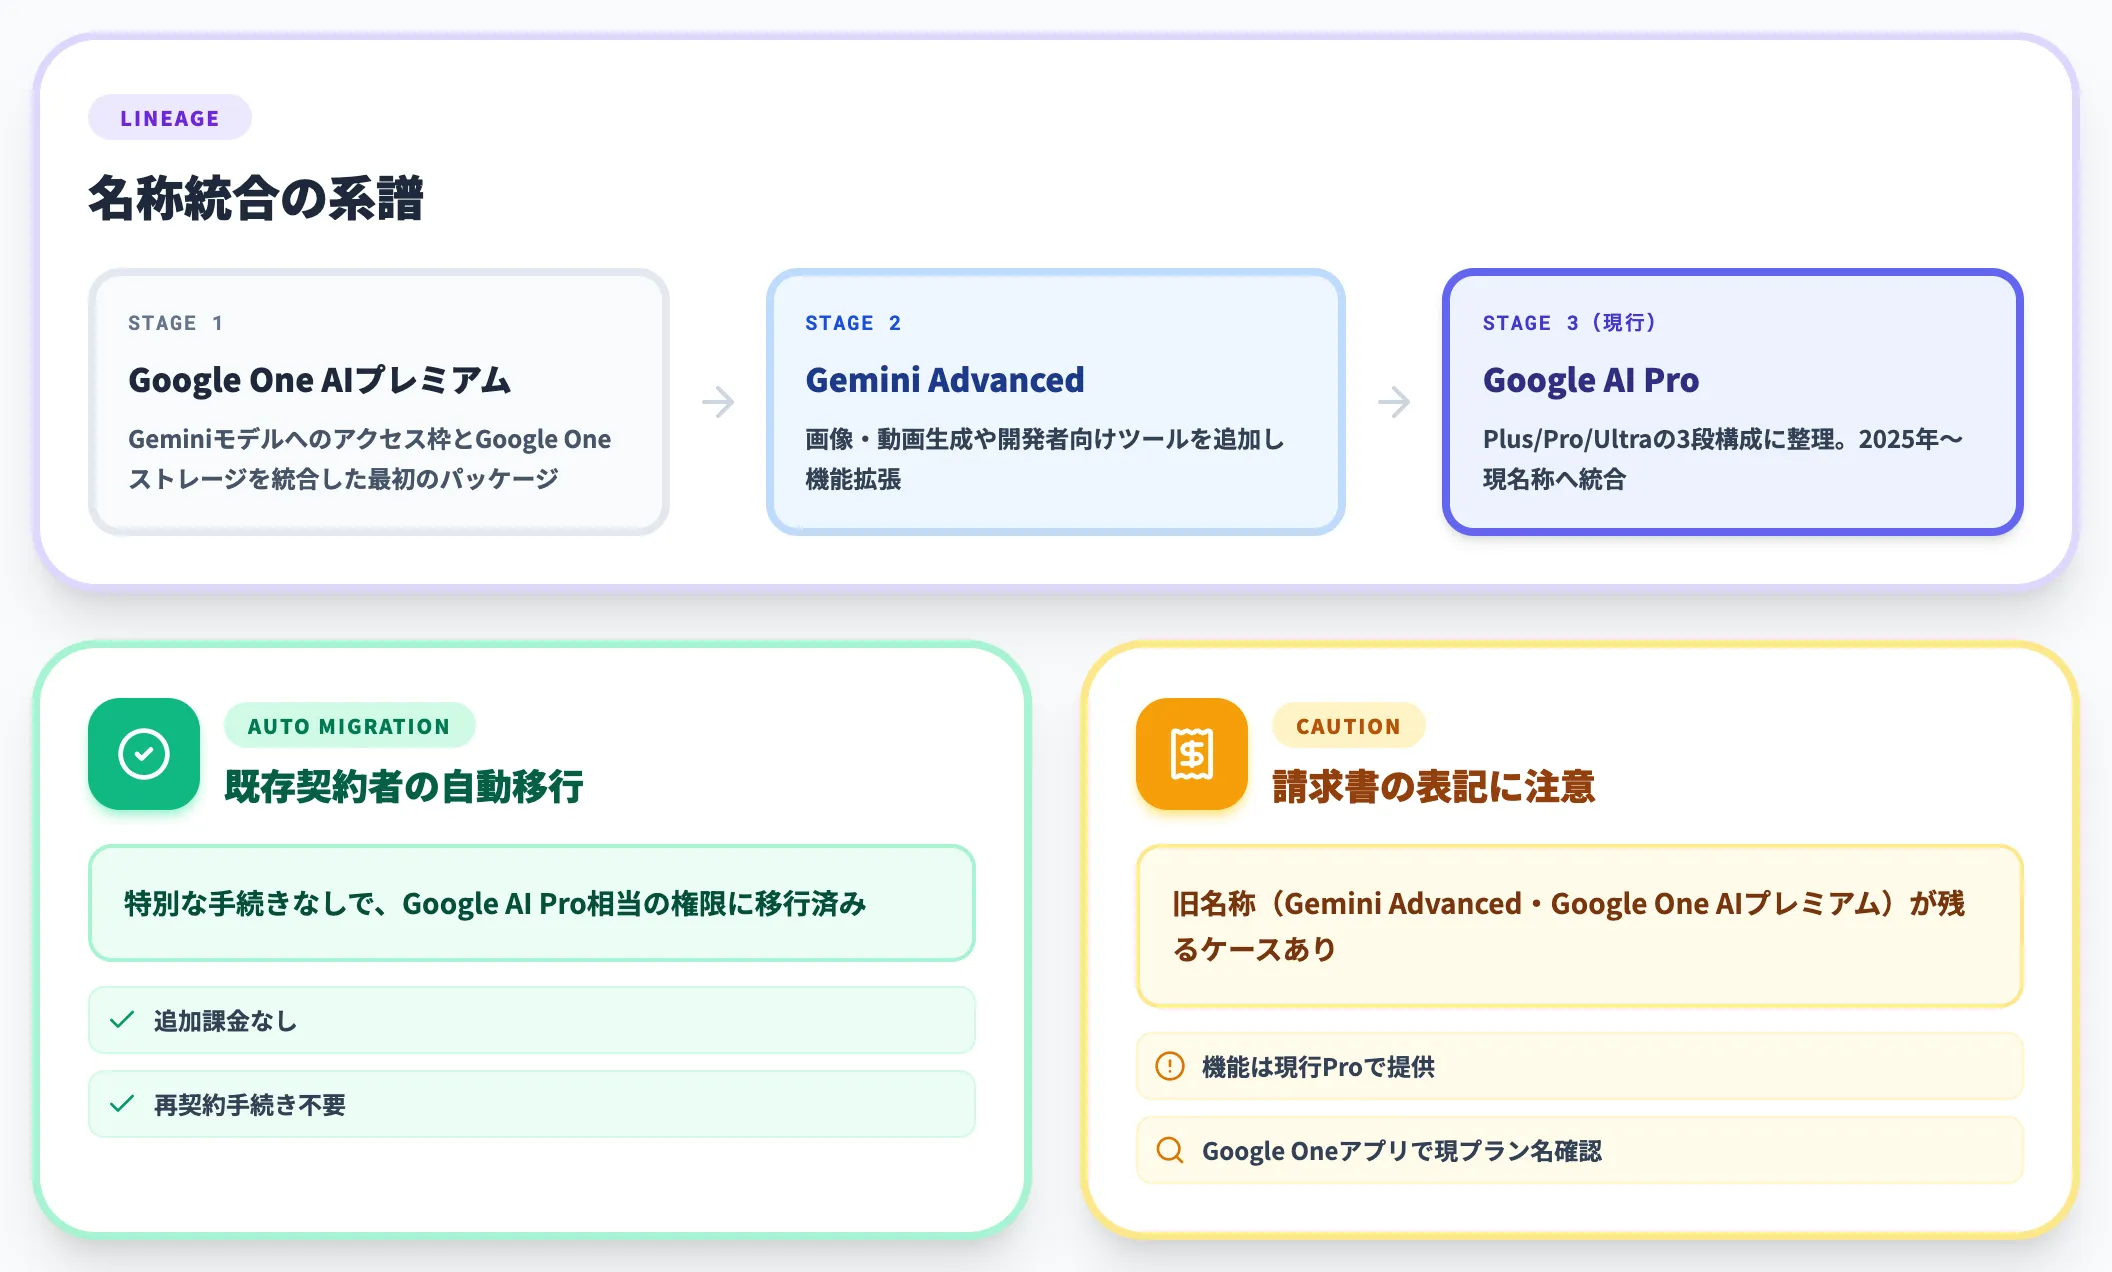Click the STAGE 3 (現行) label
This screenshot has width=2112, height=1272.
(1570, 323)
